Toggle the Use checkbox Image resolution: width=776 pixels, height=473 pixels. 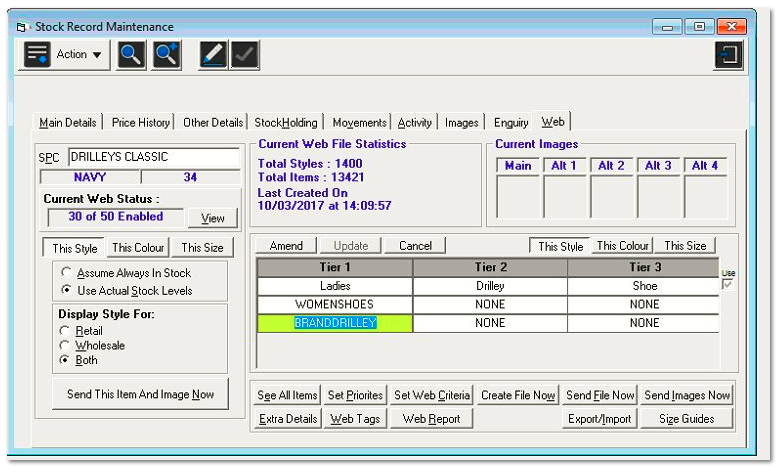[728, 284]
